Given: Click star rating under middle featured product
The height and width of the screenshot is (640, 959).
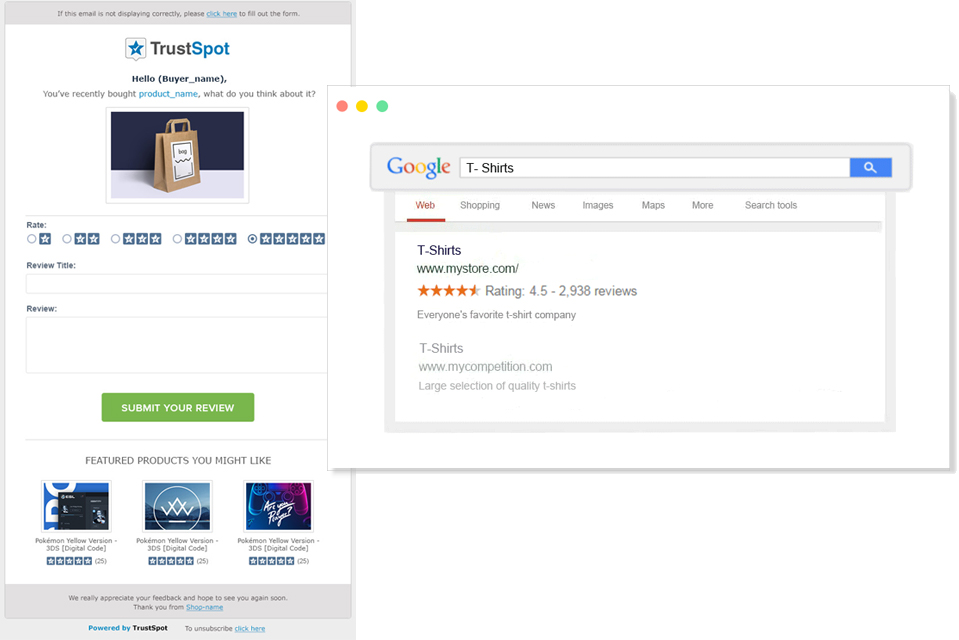Looking at the screenshot, I should point(171,561).
